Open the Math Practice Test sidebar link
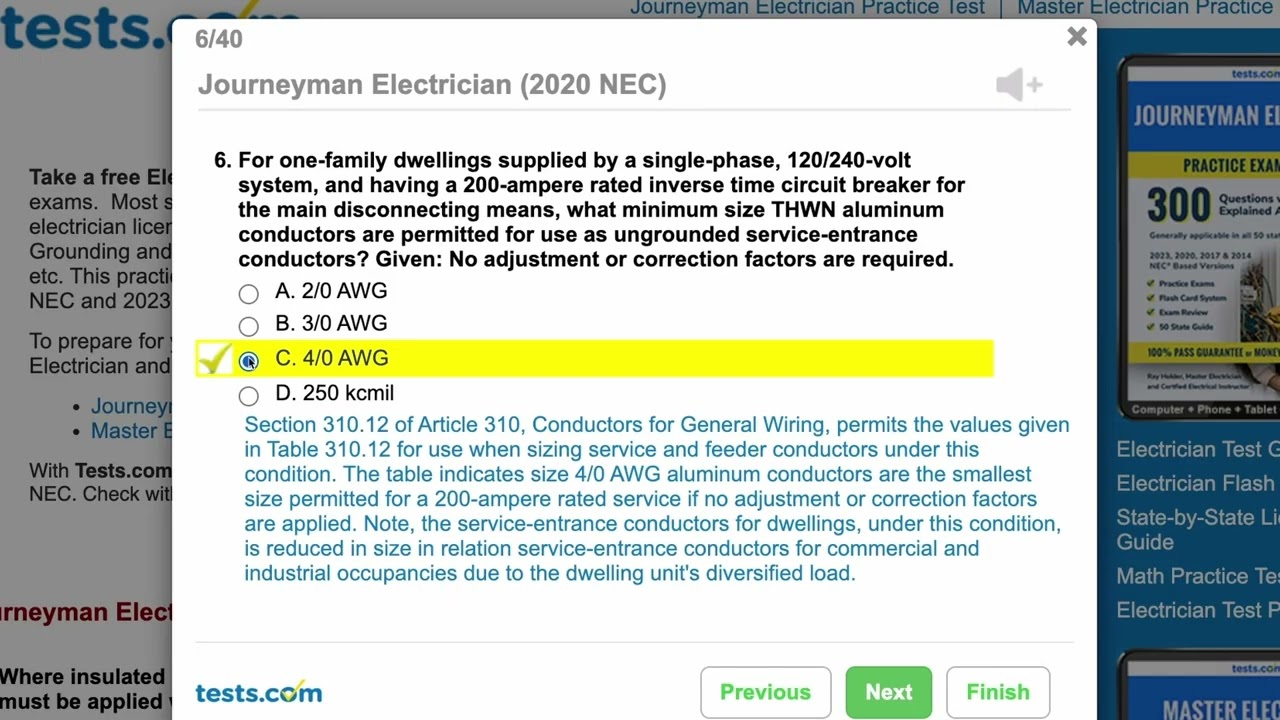The height and width of the screenshot is (720, 1280). pyautogui.click(x=1197, y=576)
